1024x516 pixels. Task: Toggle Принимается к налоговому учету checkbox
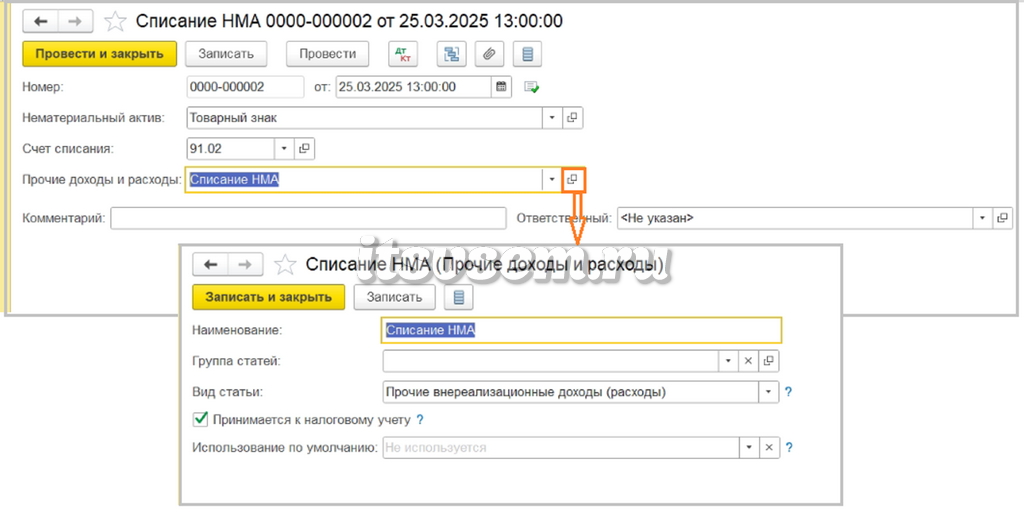[200, 419]
